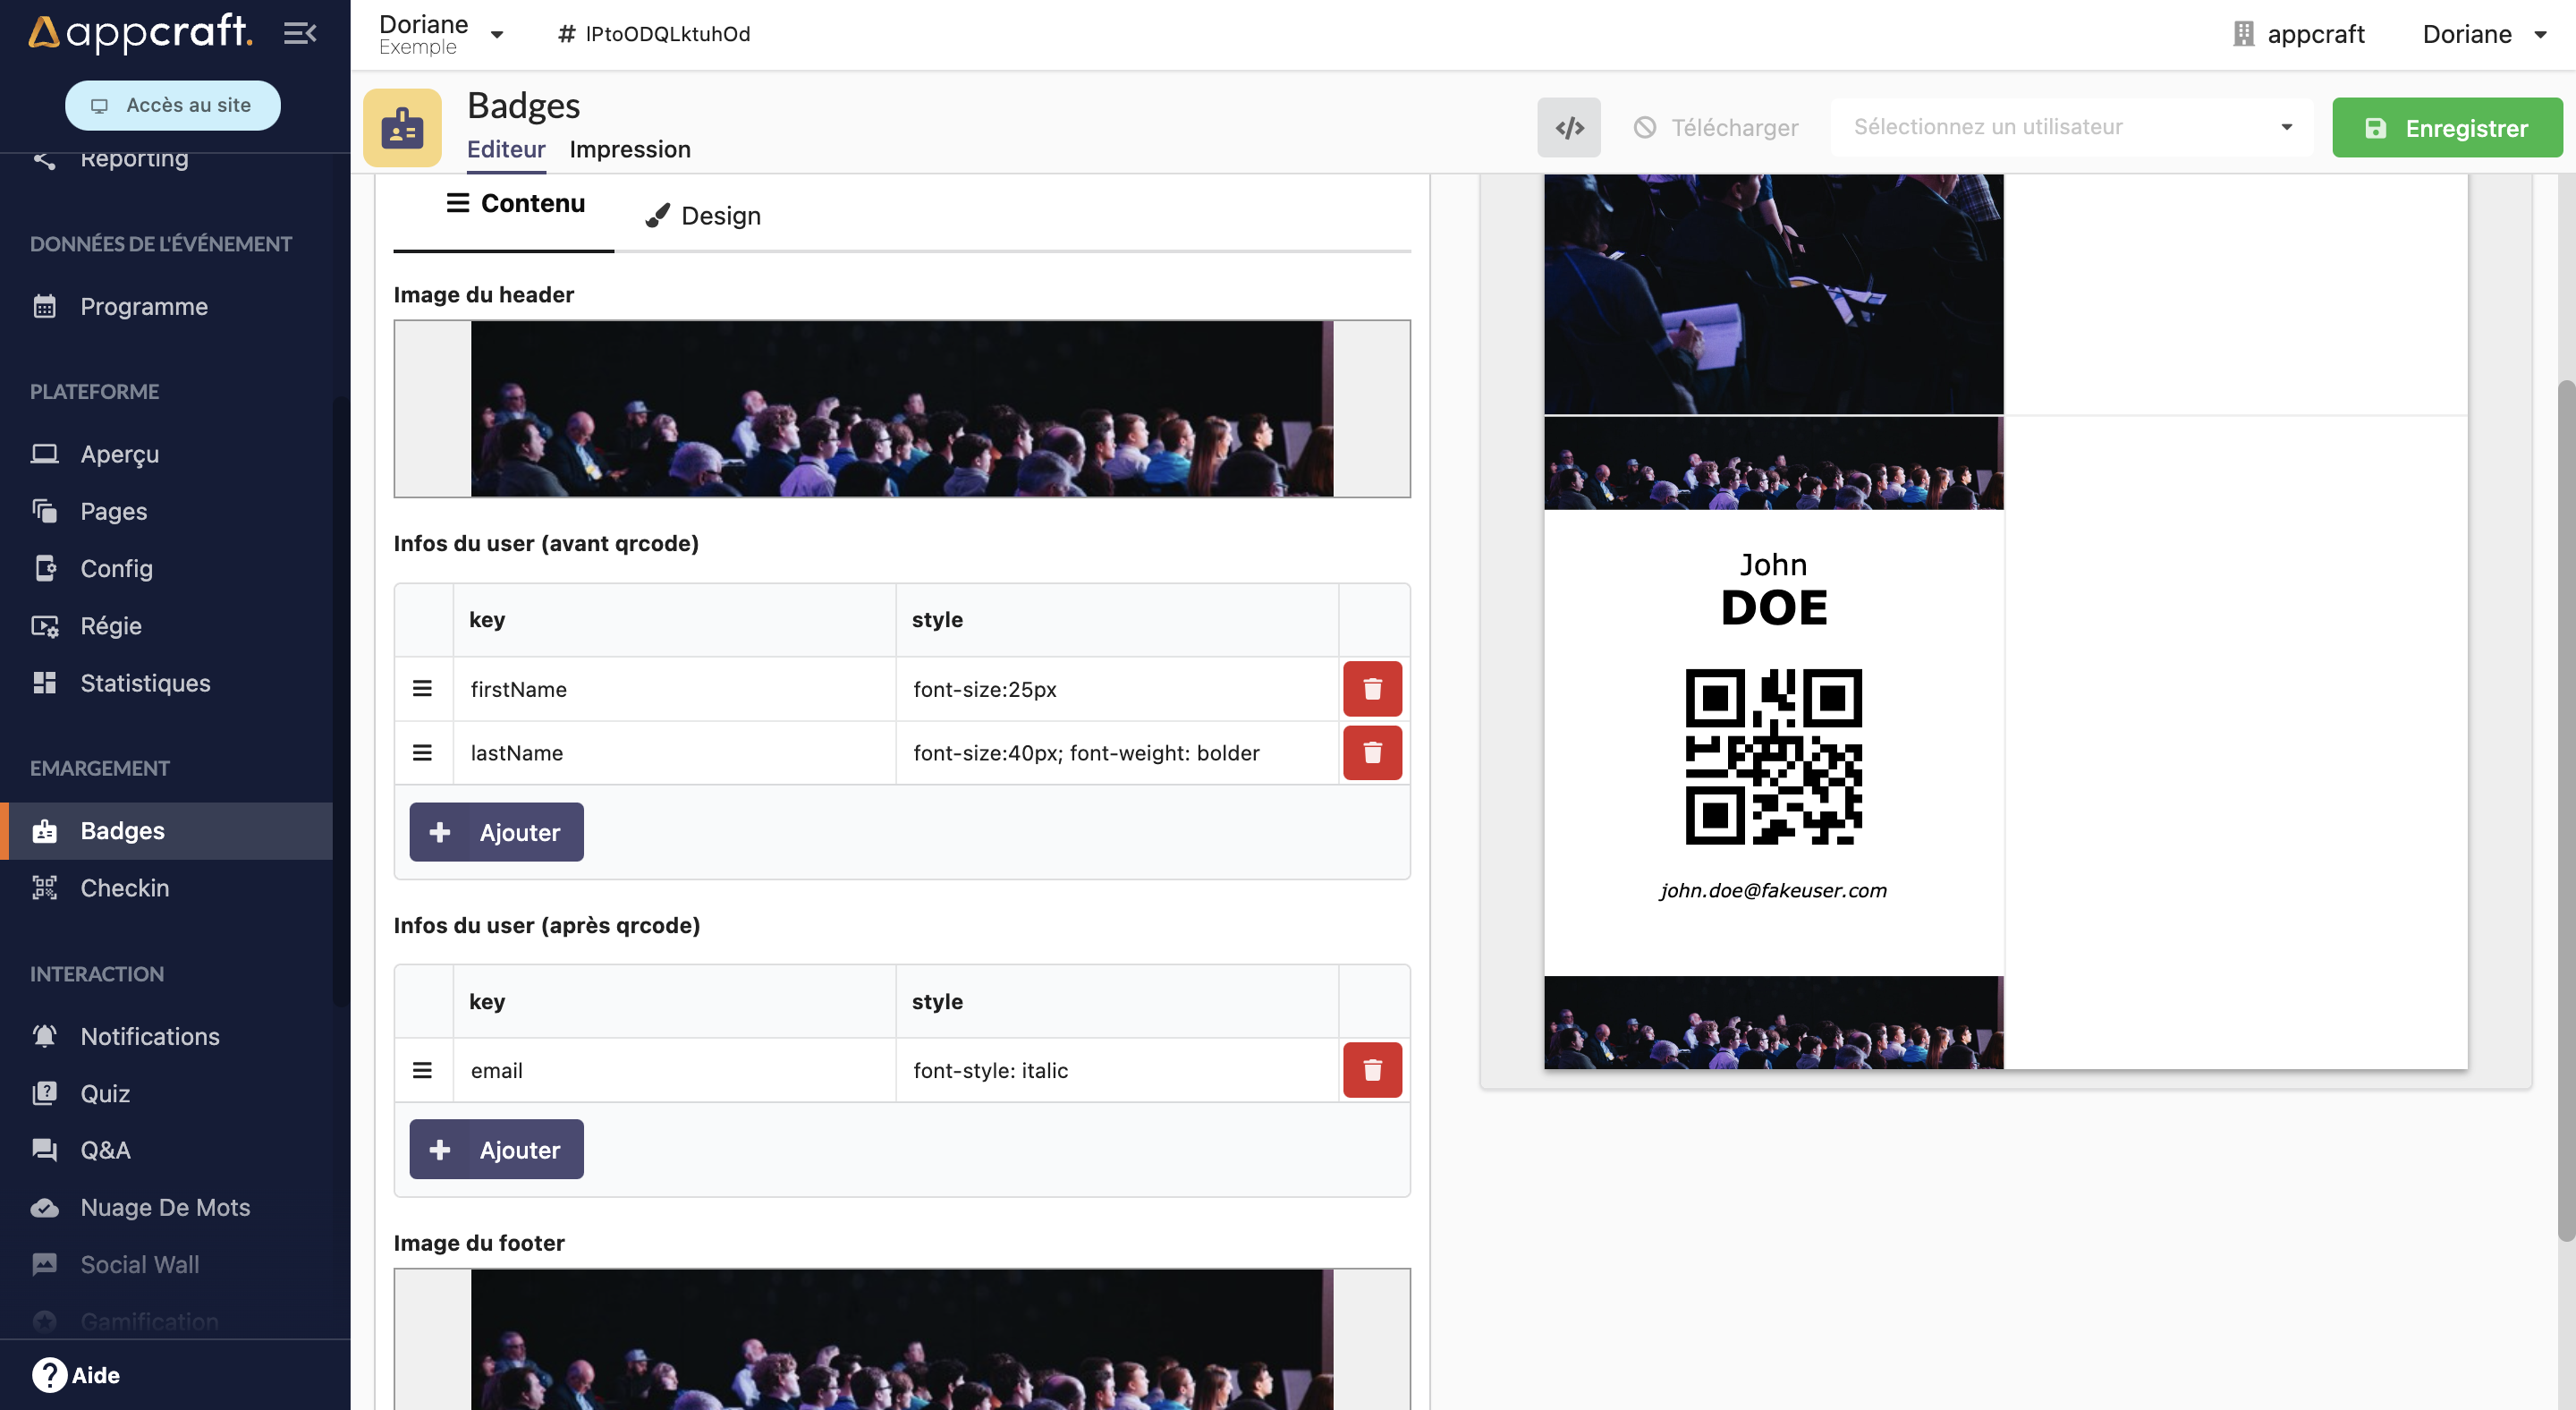Click the Badges header icon

(x=402, y=128)
